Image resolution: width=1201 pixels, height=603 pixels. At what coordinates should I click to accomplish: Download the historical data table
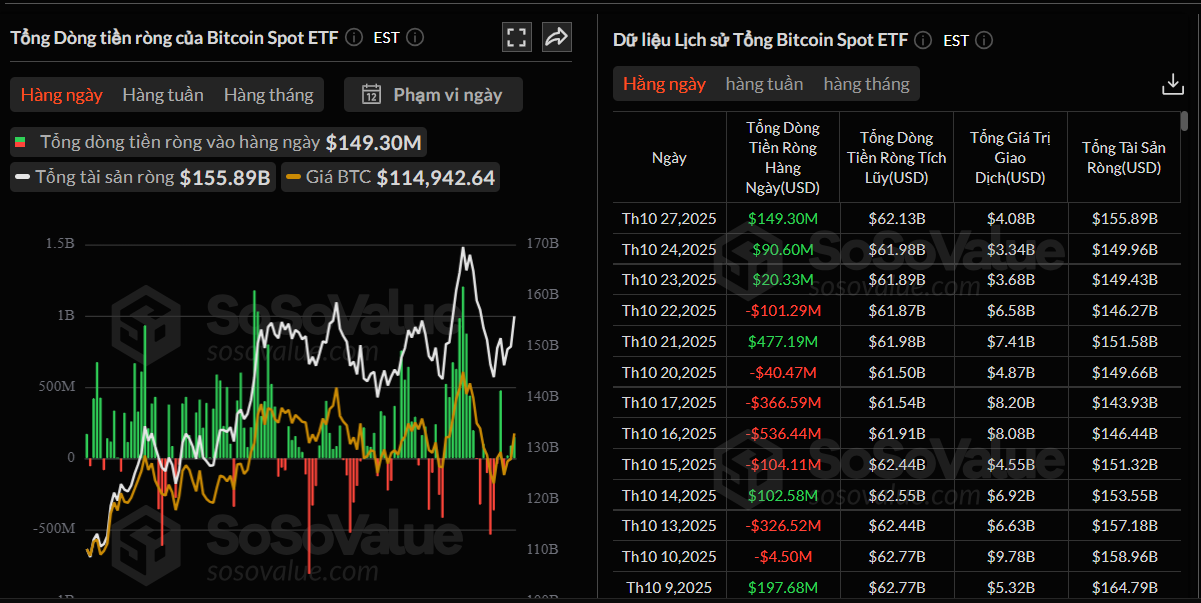point(1173,84)
